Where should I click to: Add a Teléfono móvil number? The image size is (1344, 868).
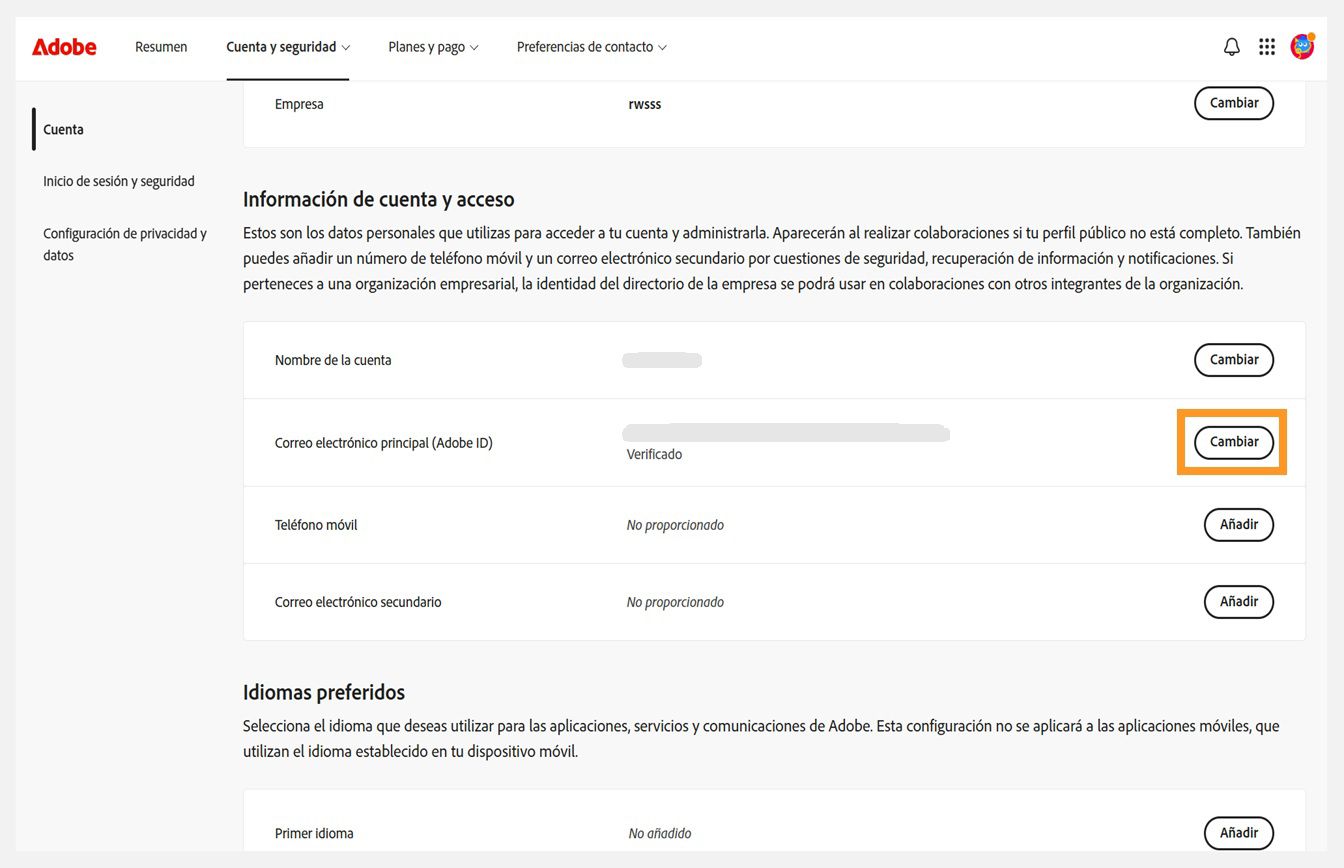(1238, 524)
